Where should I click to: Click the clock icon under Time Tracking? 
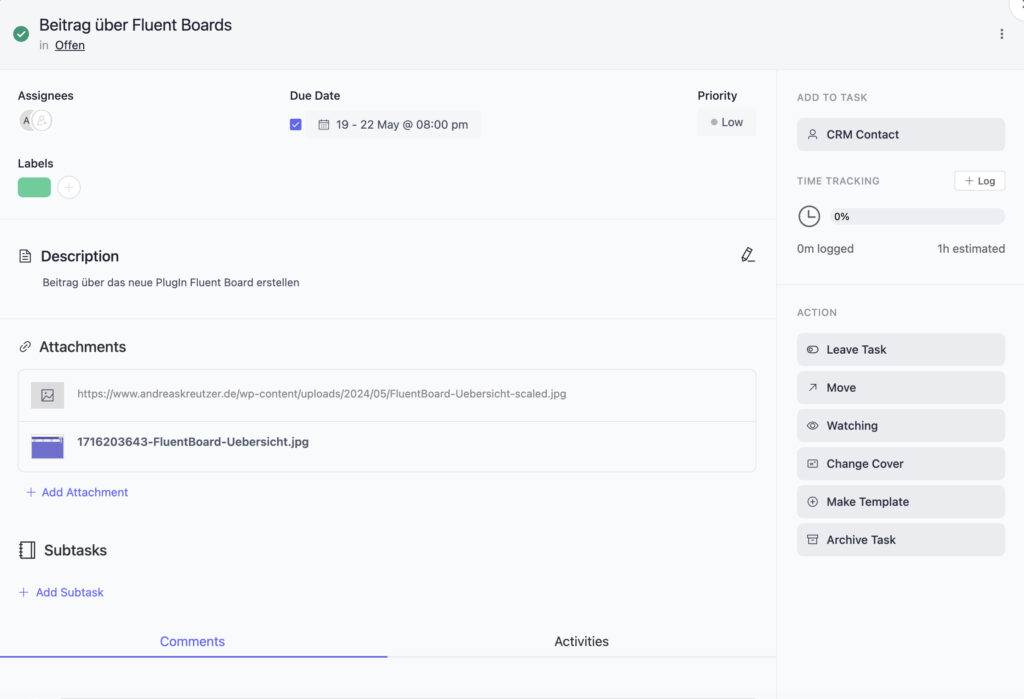click(810, 216)
